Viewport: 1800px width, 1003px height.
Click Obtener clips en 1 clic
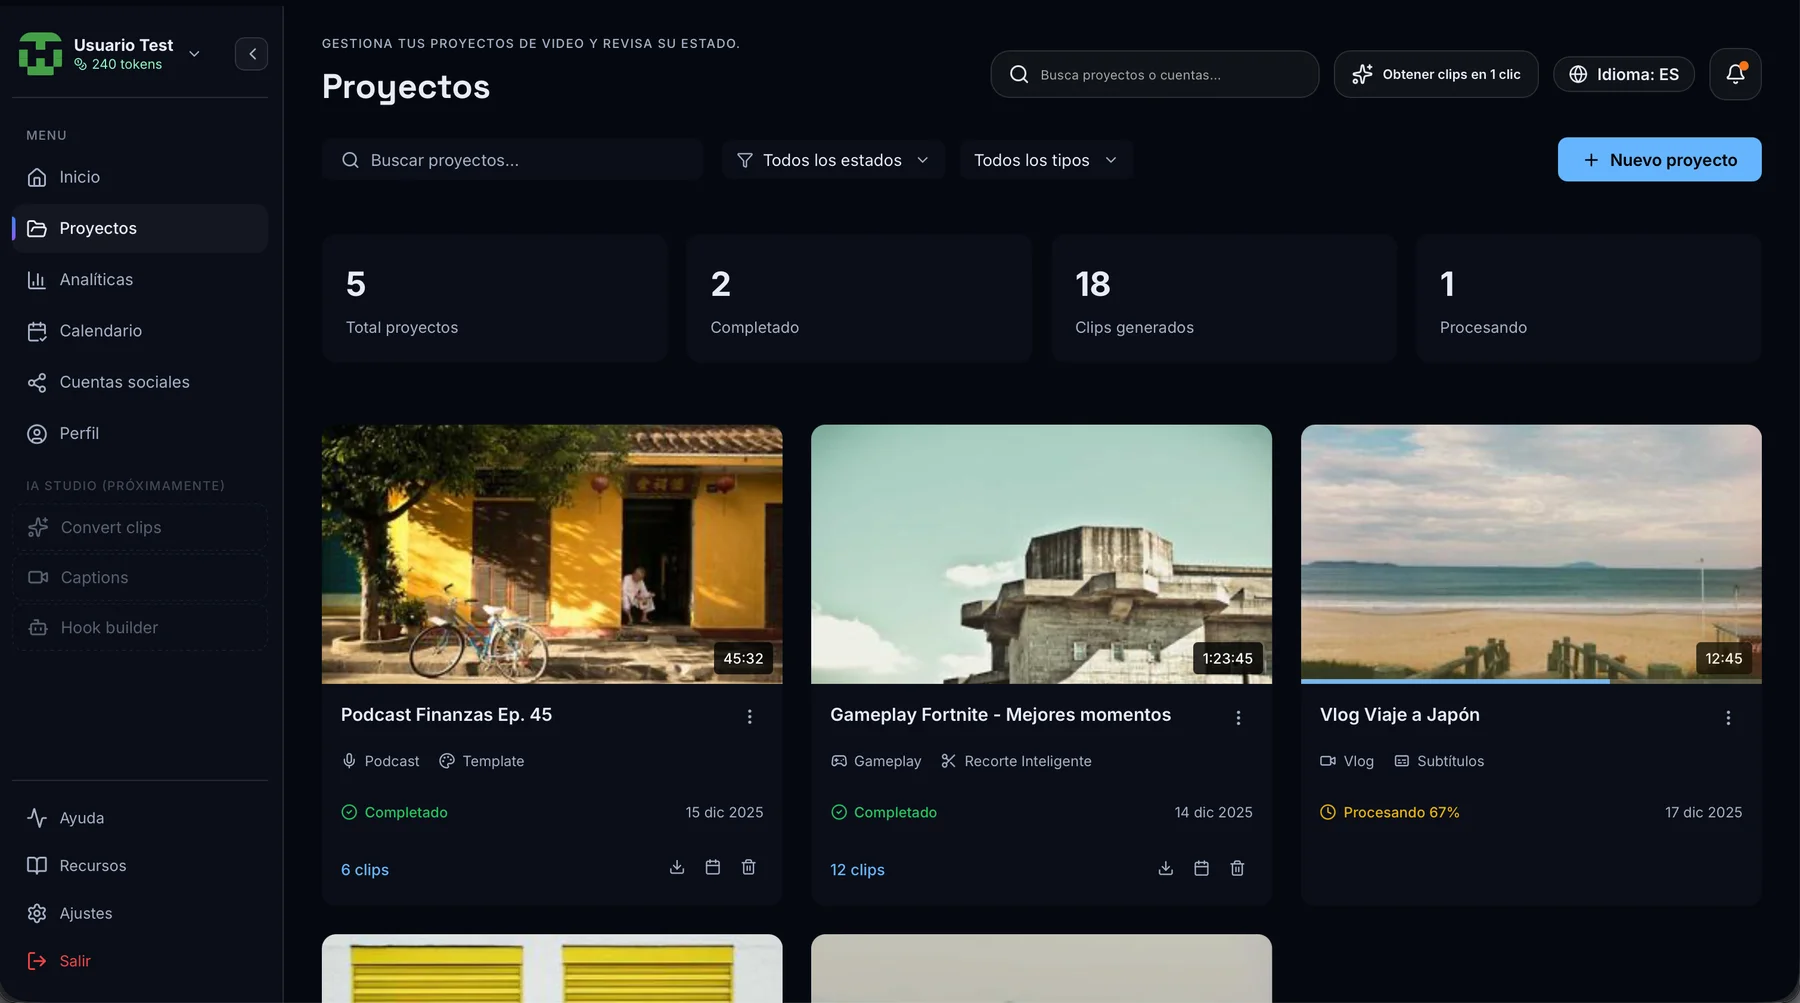[1436, 74]
